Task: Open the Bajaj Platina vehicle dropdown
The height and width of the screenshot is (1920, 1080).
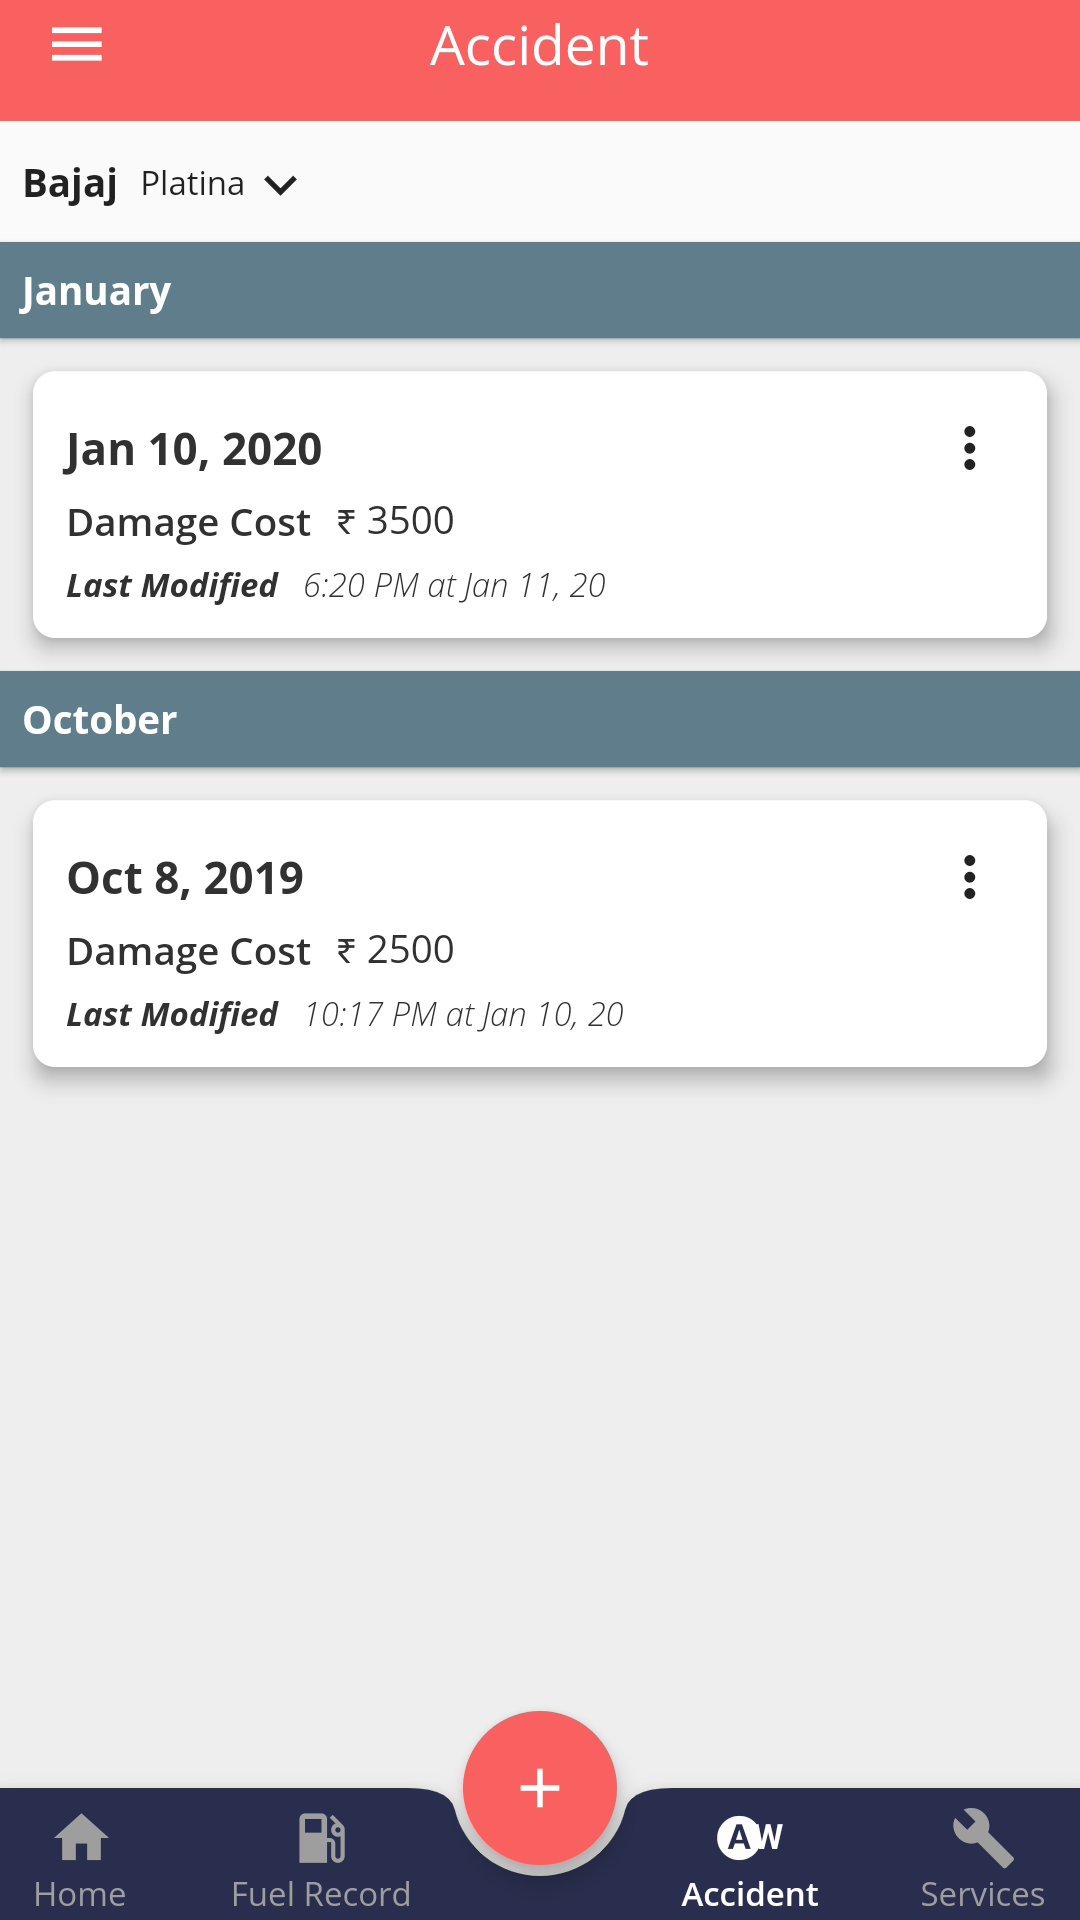Action: pos(71,184)
